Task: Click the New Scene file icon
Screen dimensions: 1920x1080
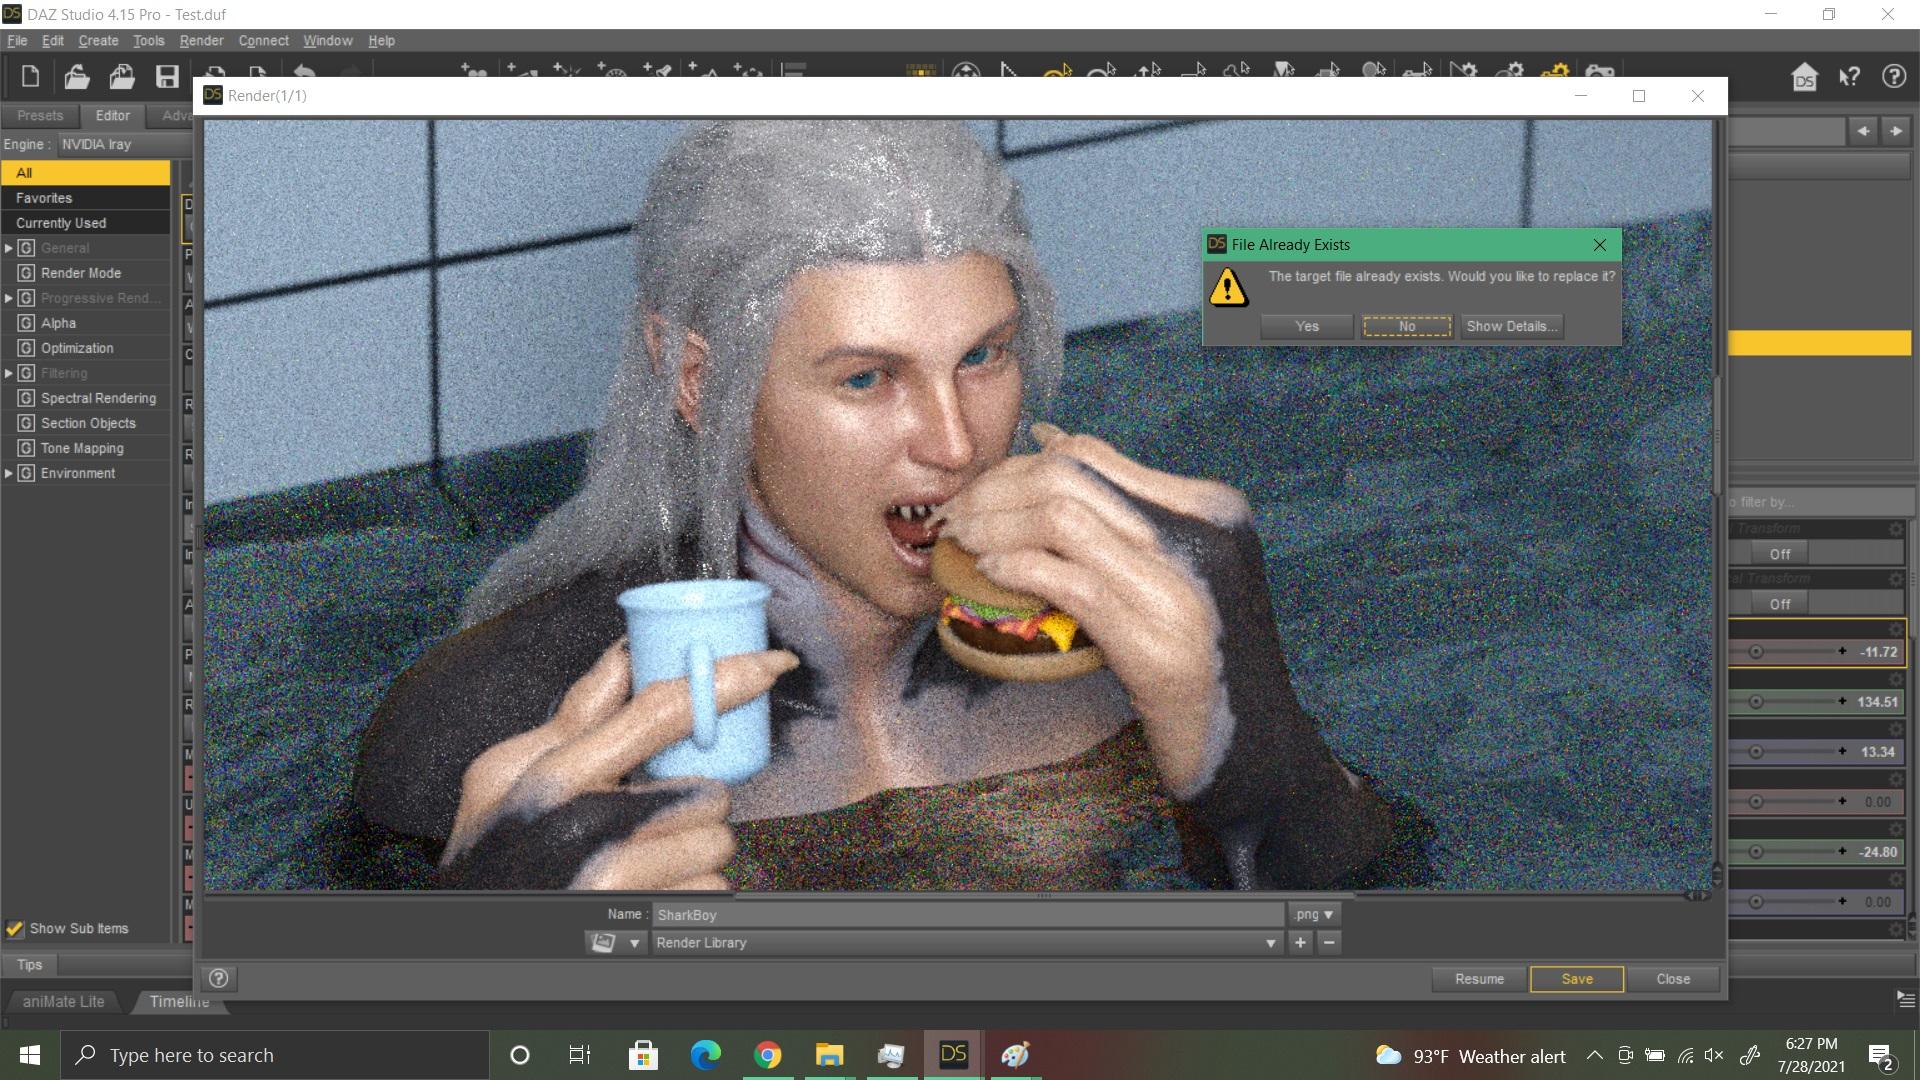Action: point(30,77)
